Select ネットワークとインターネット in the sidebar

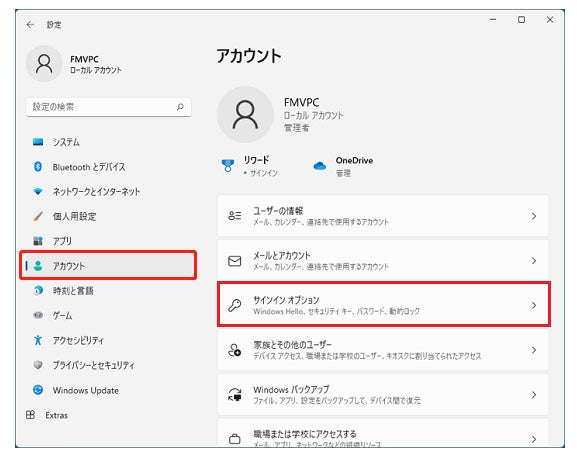pyautogui.click(x=108, y=192)
